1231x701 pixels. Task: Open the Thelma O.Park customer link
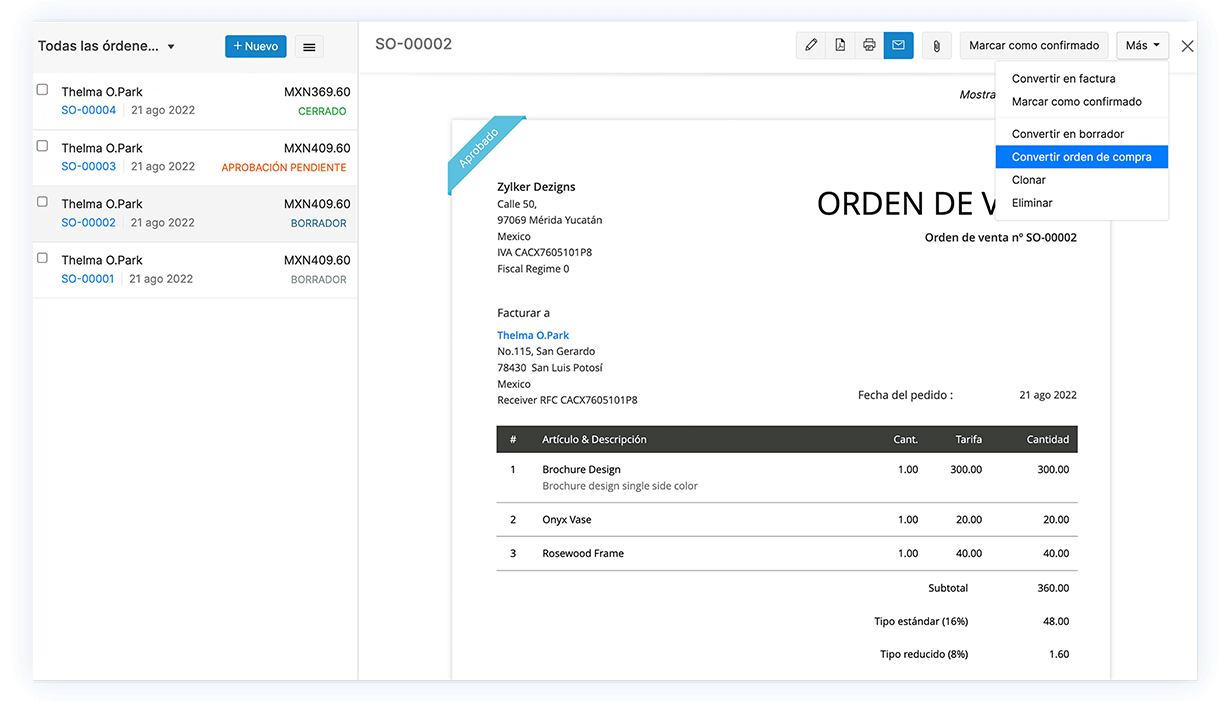point(533,335)
